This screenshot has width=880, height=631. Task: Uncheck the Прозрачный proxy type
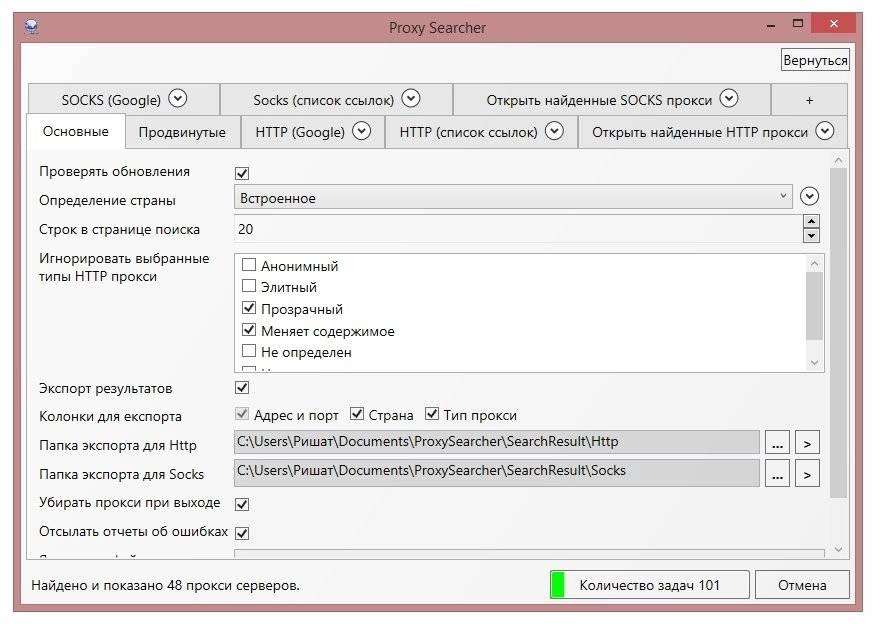point(249,308)
